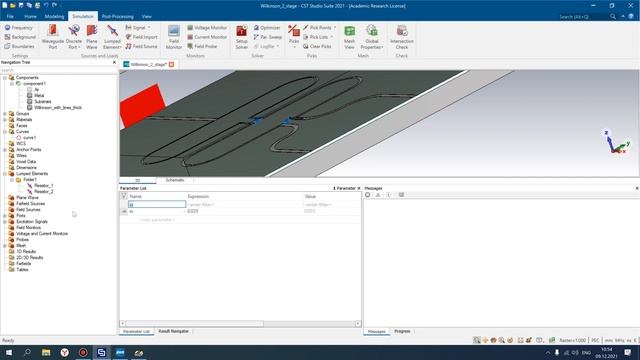The height and width of the screenshot is (360, 640).
Task: Insert a Lumped Element
Action: pos(112,37)
